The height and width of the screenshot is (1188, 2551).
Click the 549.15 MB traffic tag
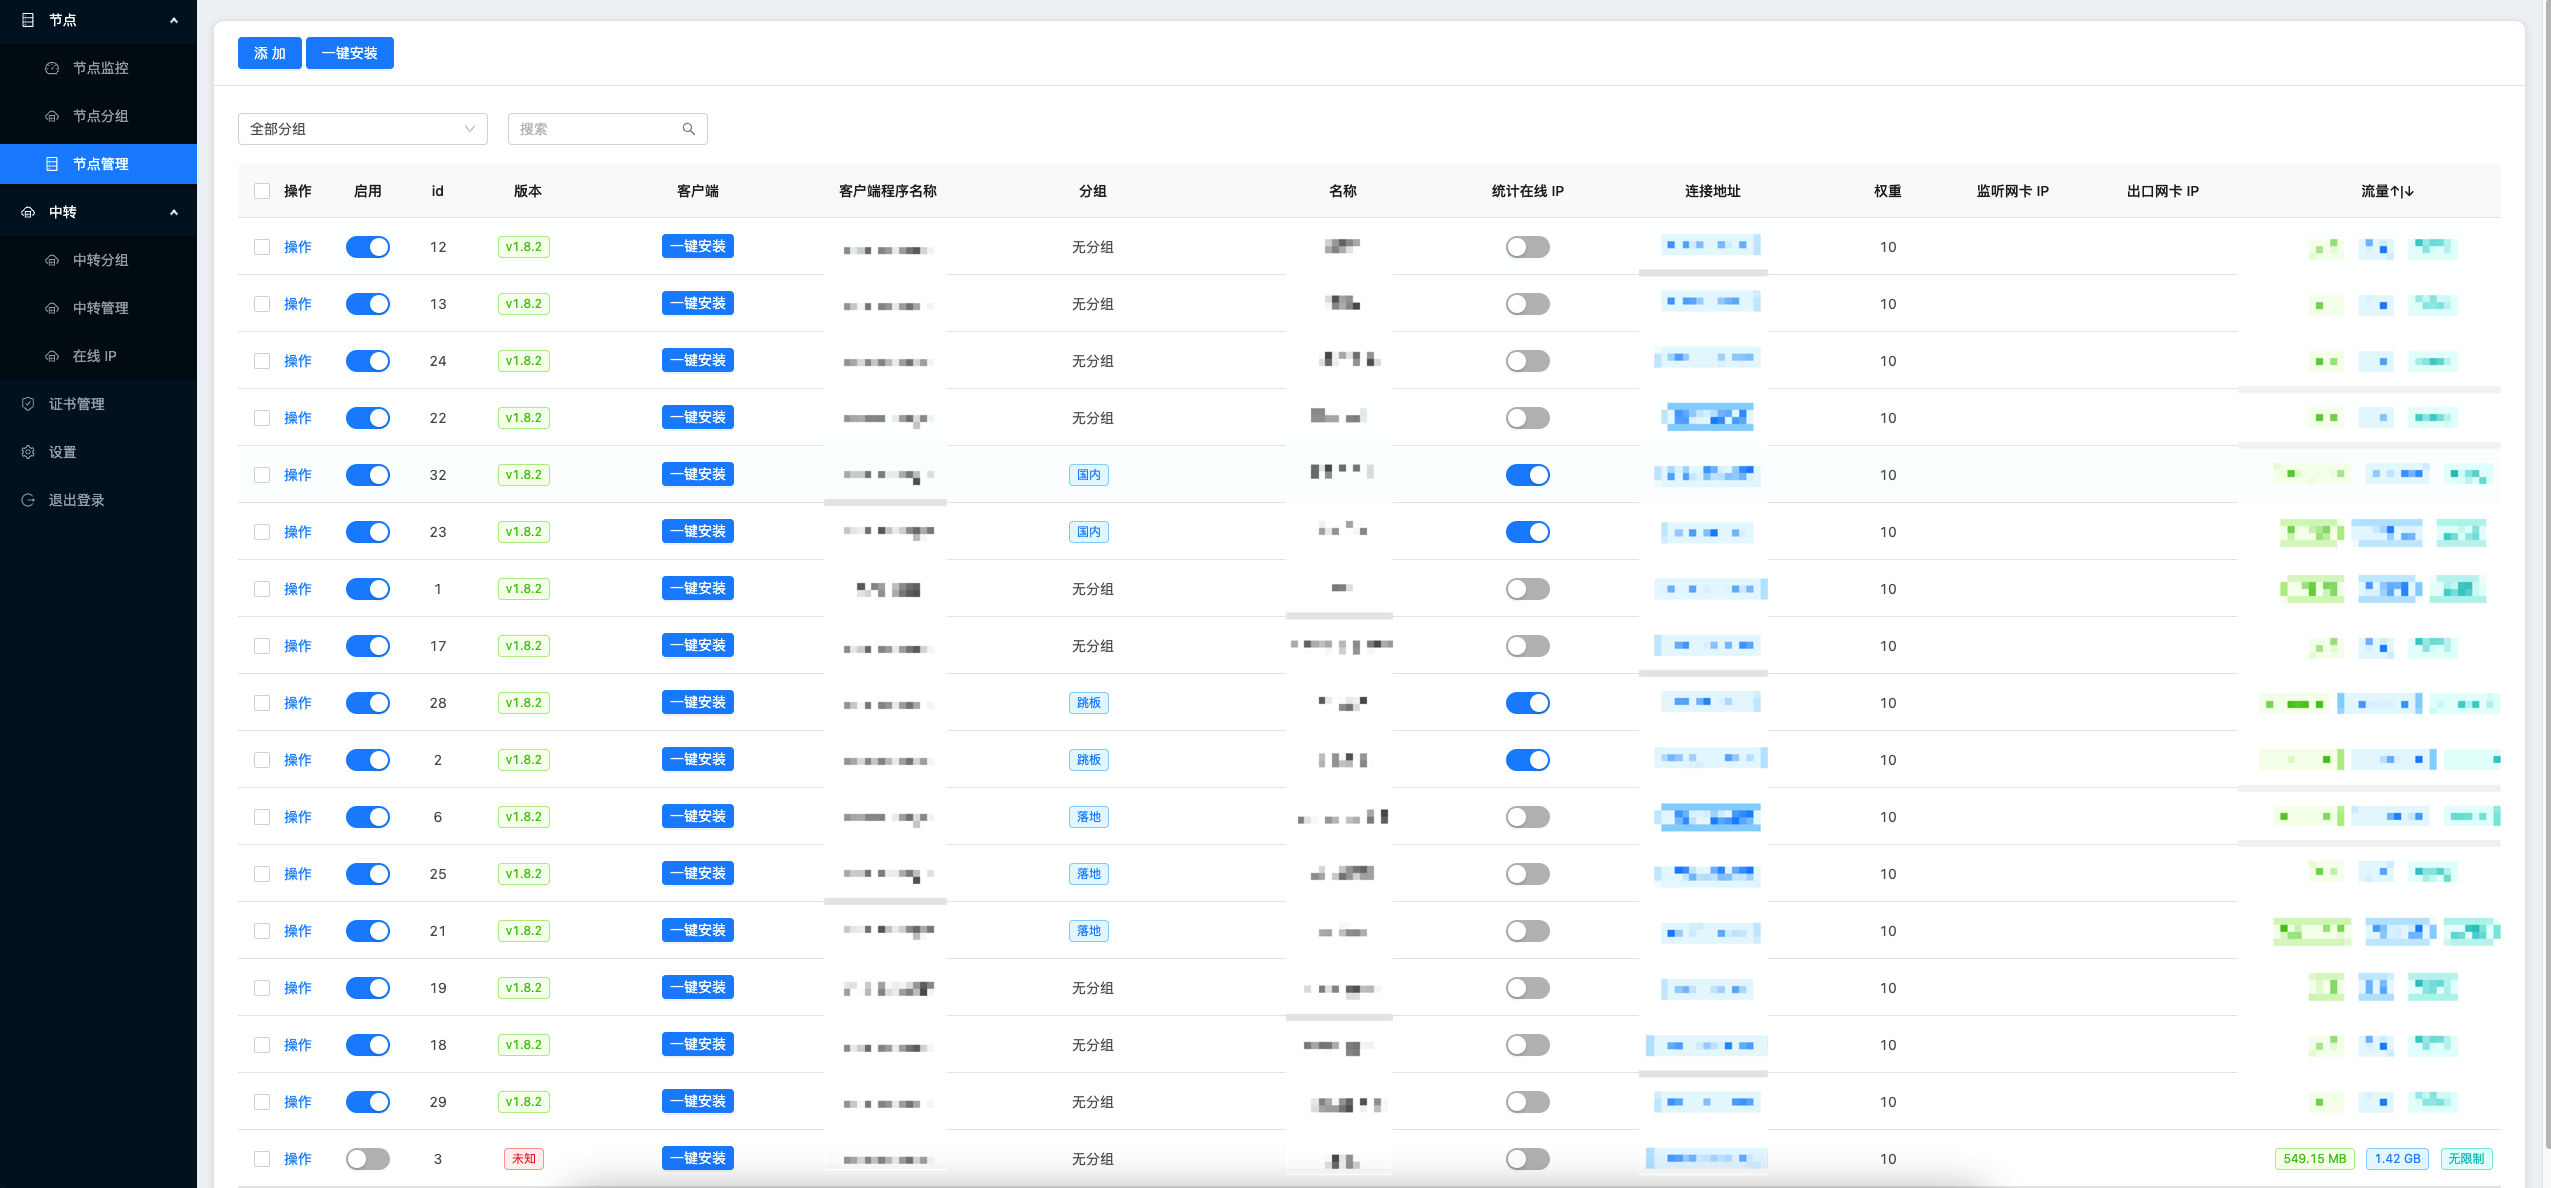click(x=2314, y=1159)
